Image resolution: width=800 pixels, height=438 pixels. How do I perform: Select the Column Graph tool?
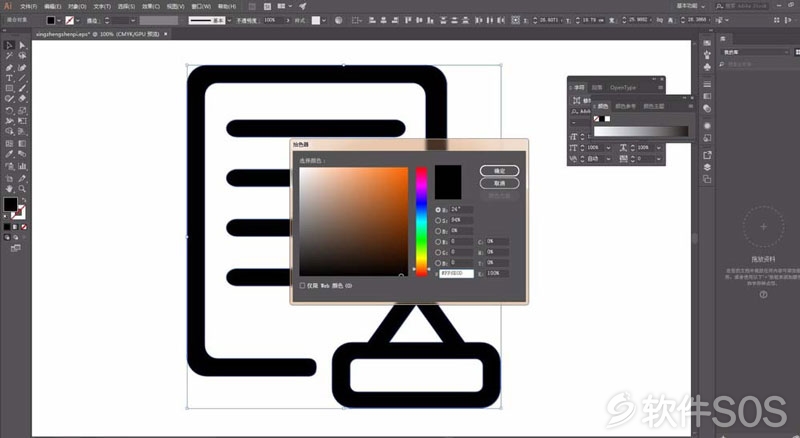click(22, 166)
